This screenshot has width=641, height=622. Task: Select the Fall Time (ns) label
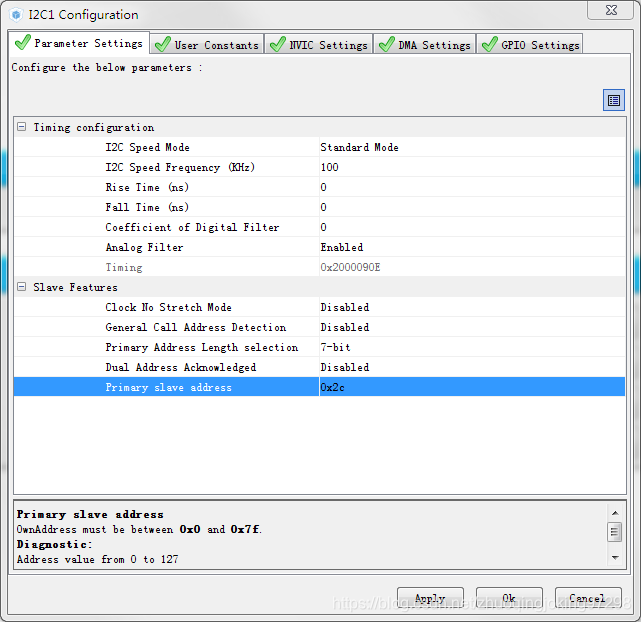[x=147, y=207]
